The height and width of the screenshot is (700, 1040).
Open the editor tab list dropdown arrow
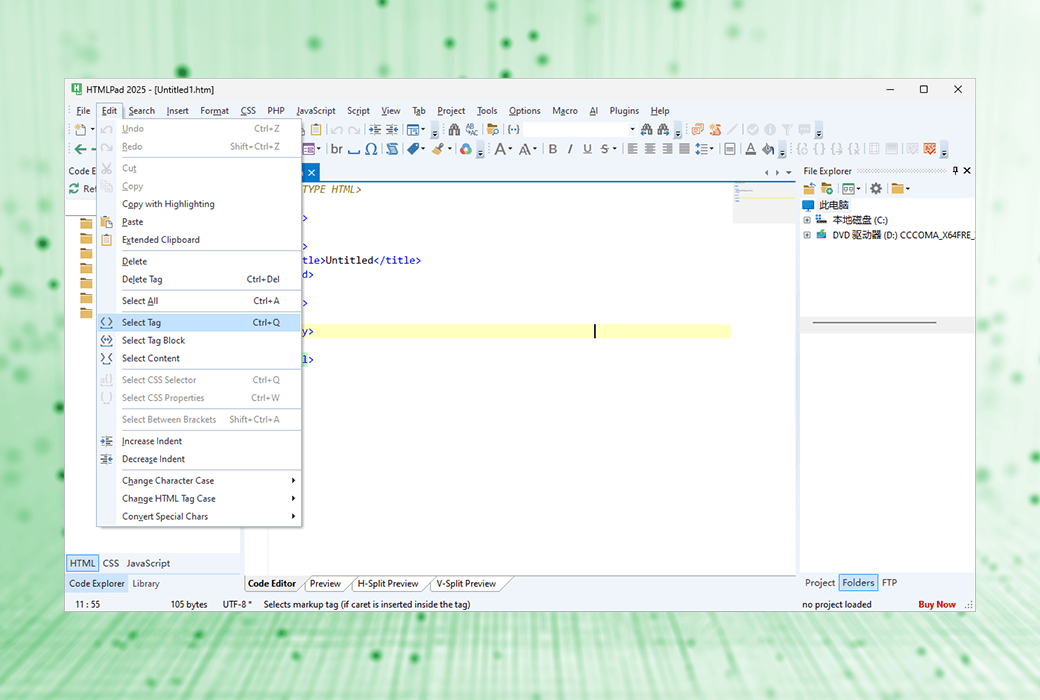(789, 173)
